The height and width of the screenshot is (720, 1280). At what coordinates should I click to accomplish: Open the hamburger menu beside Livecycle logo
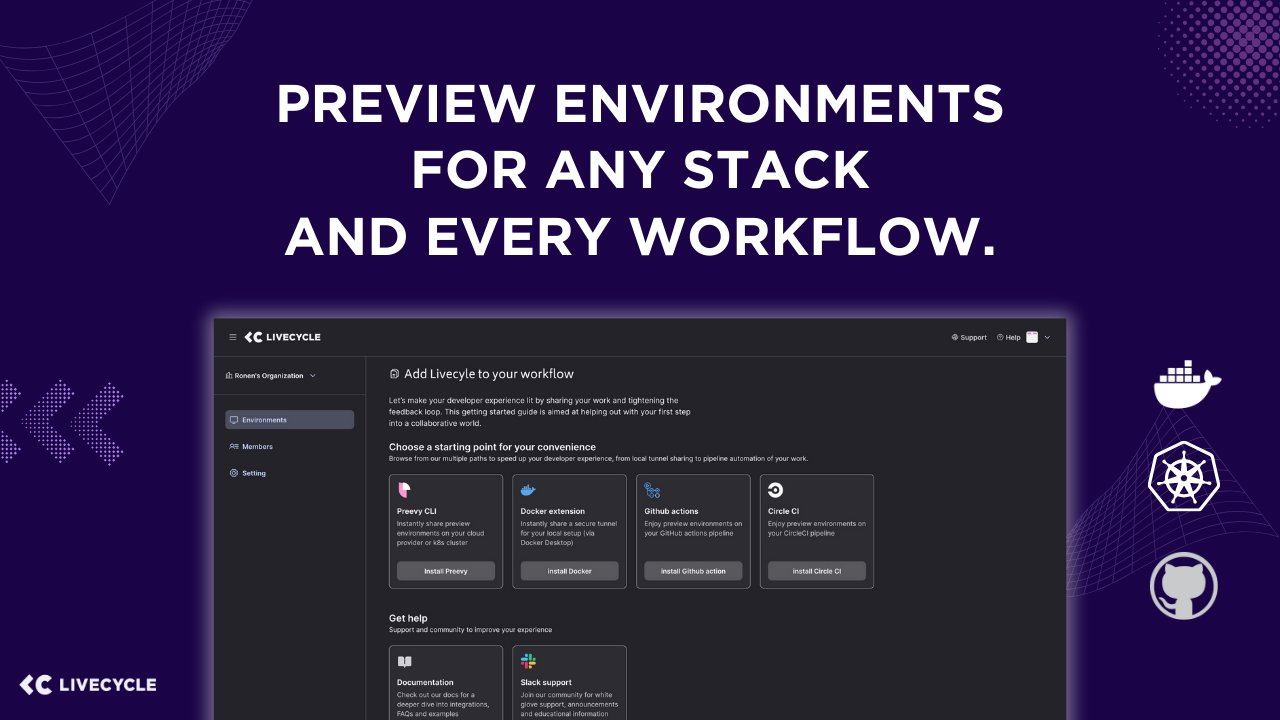pyautogui.click(x=233, y=337)
